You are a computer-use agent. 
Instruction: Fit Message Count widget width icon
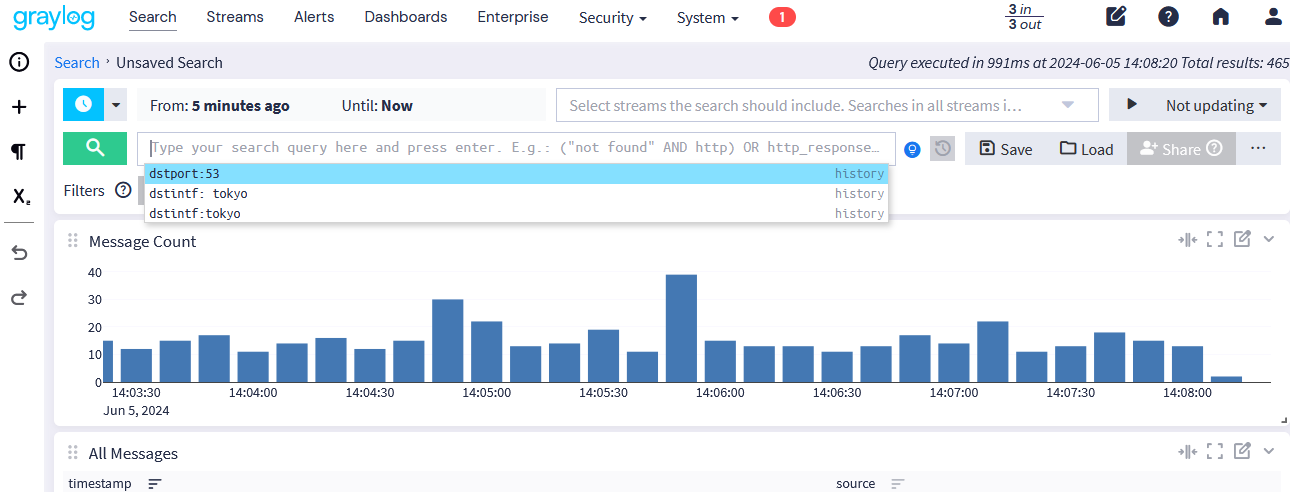click(1187, 239)
